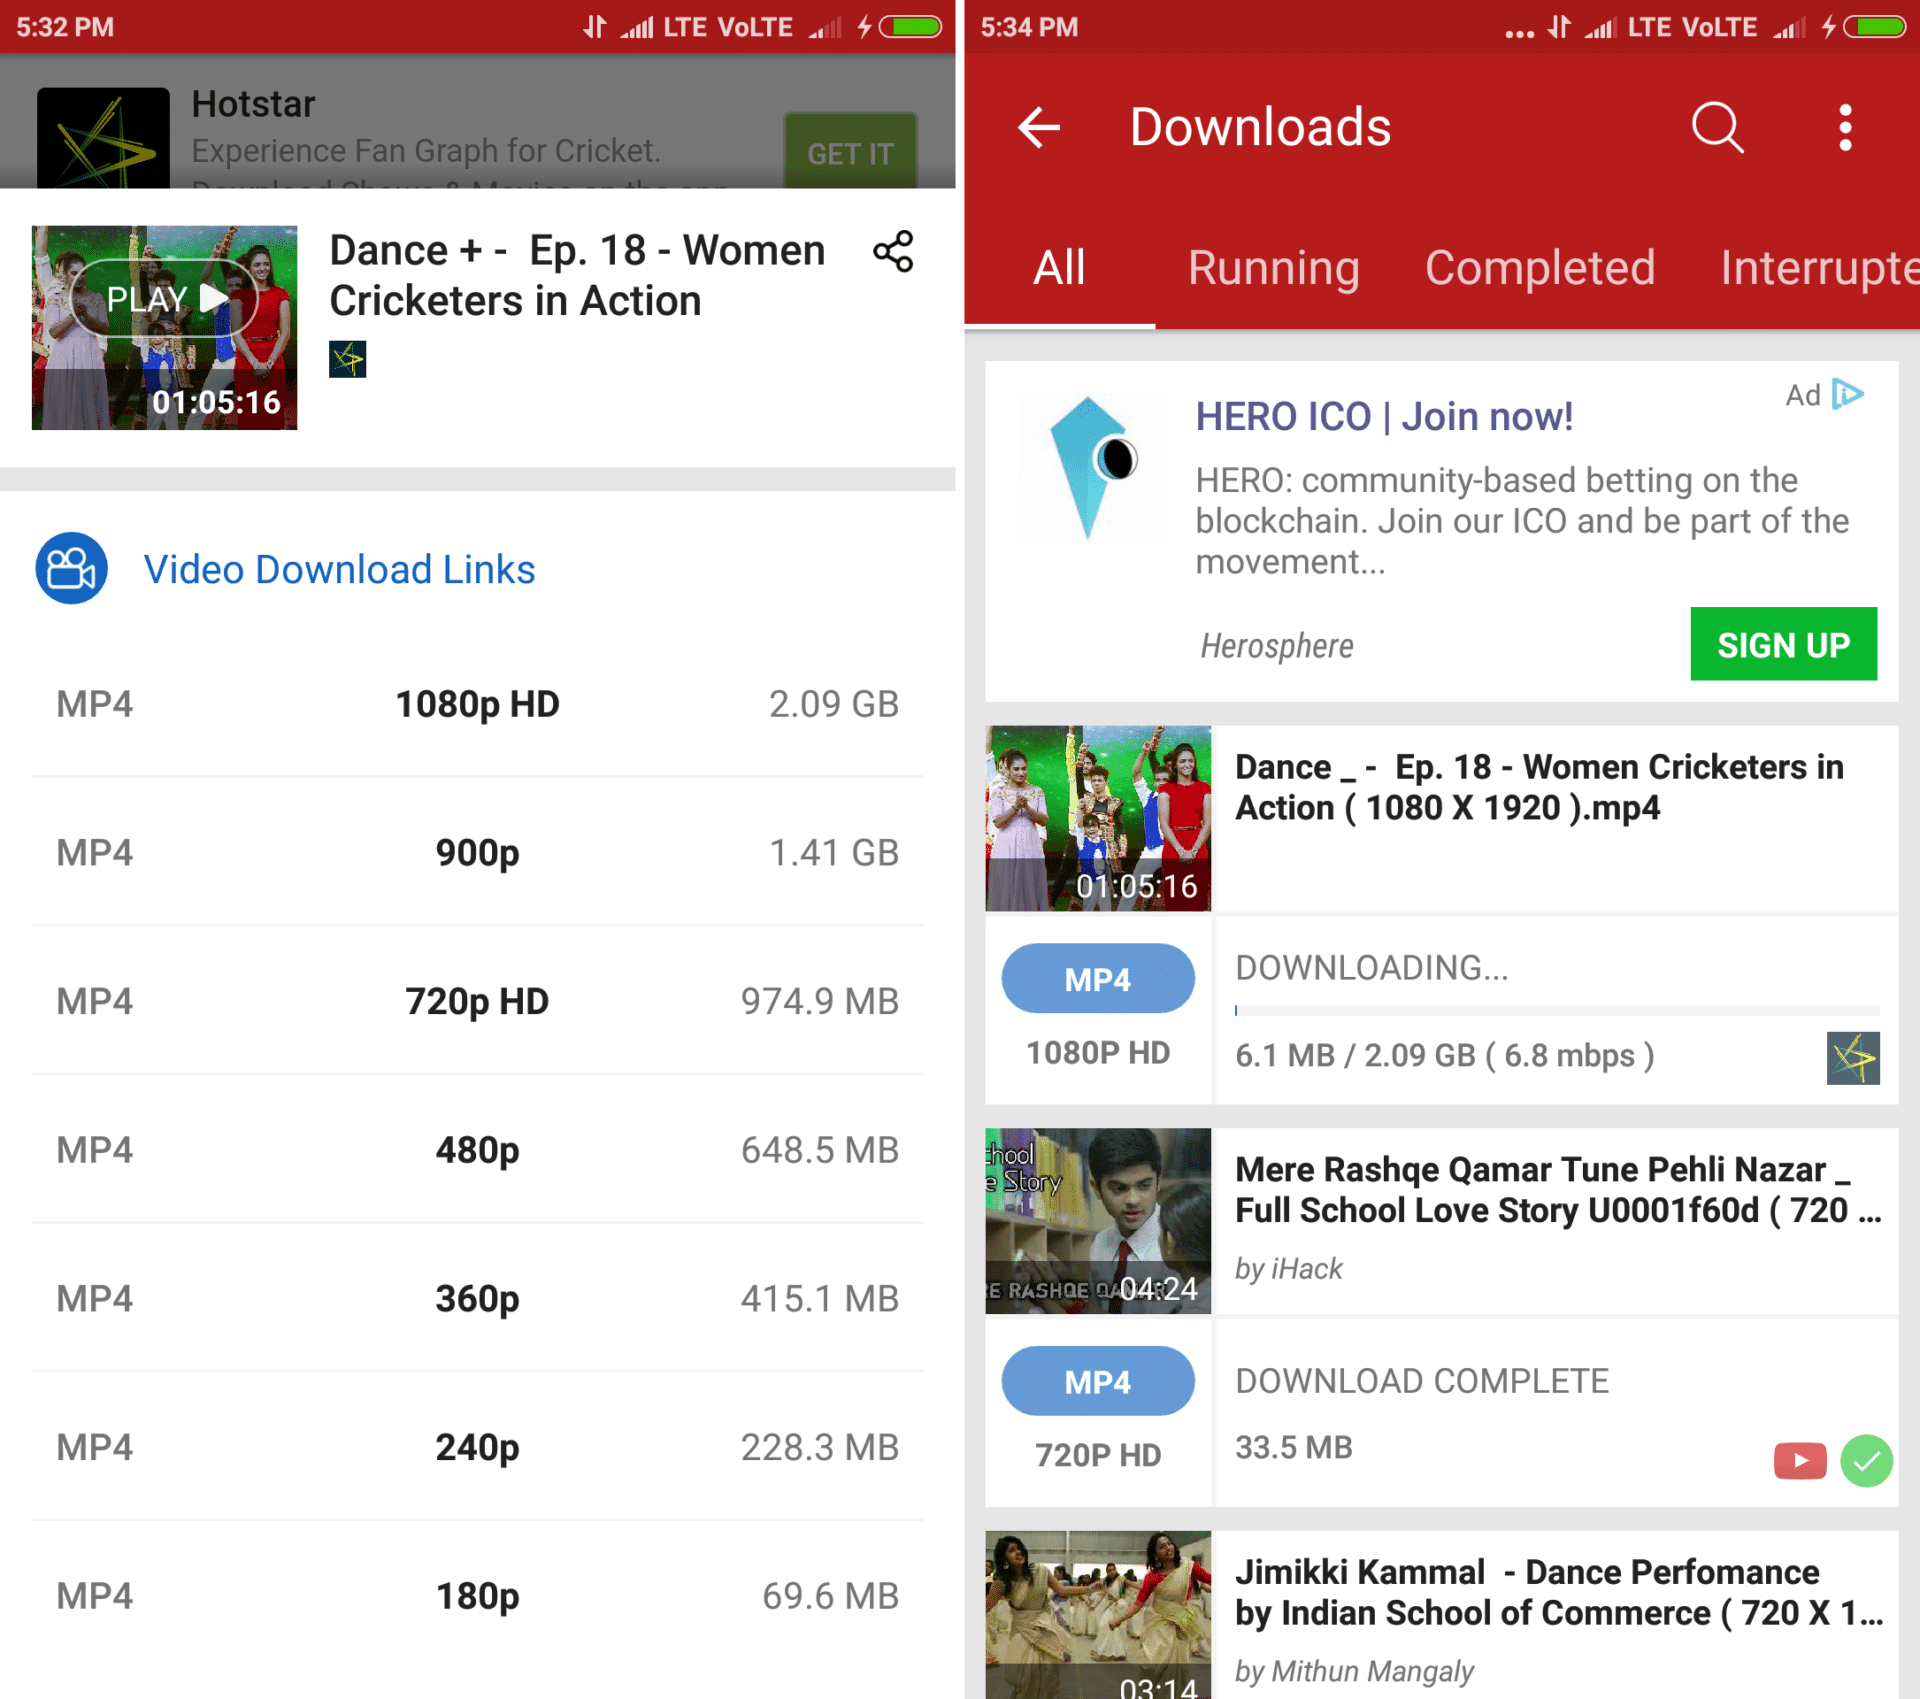Viewport: 1920px width, 1699px height.
Task: Switch to the Running tab
Action: (1273, 268)
